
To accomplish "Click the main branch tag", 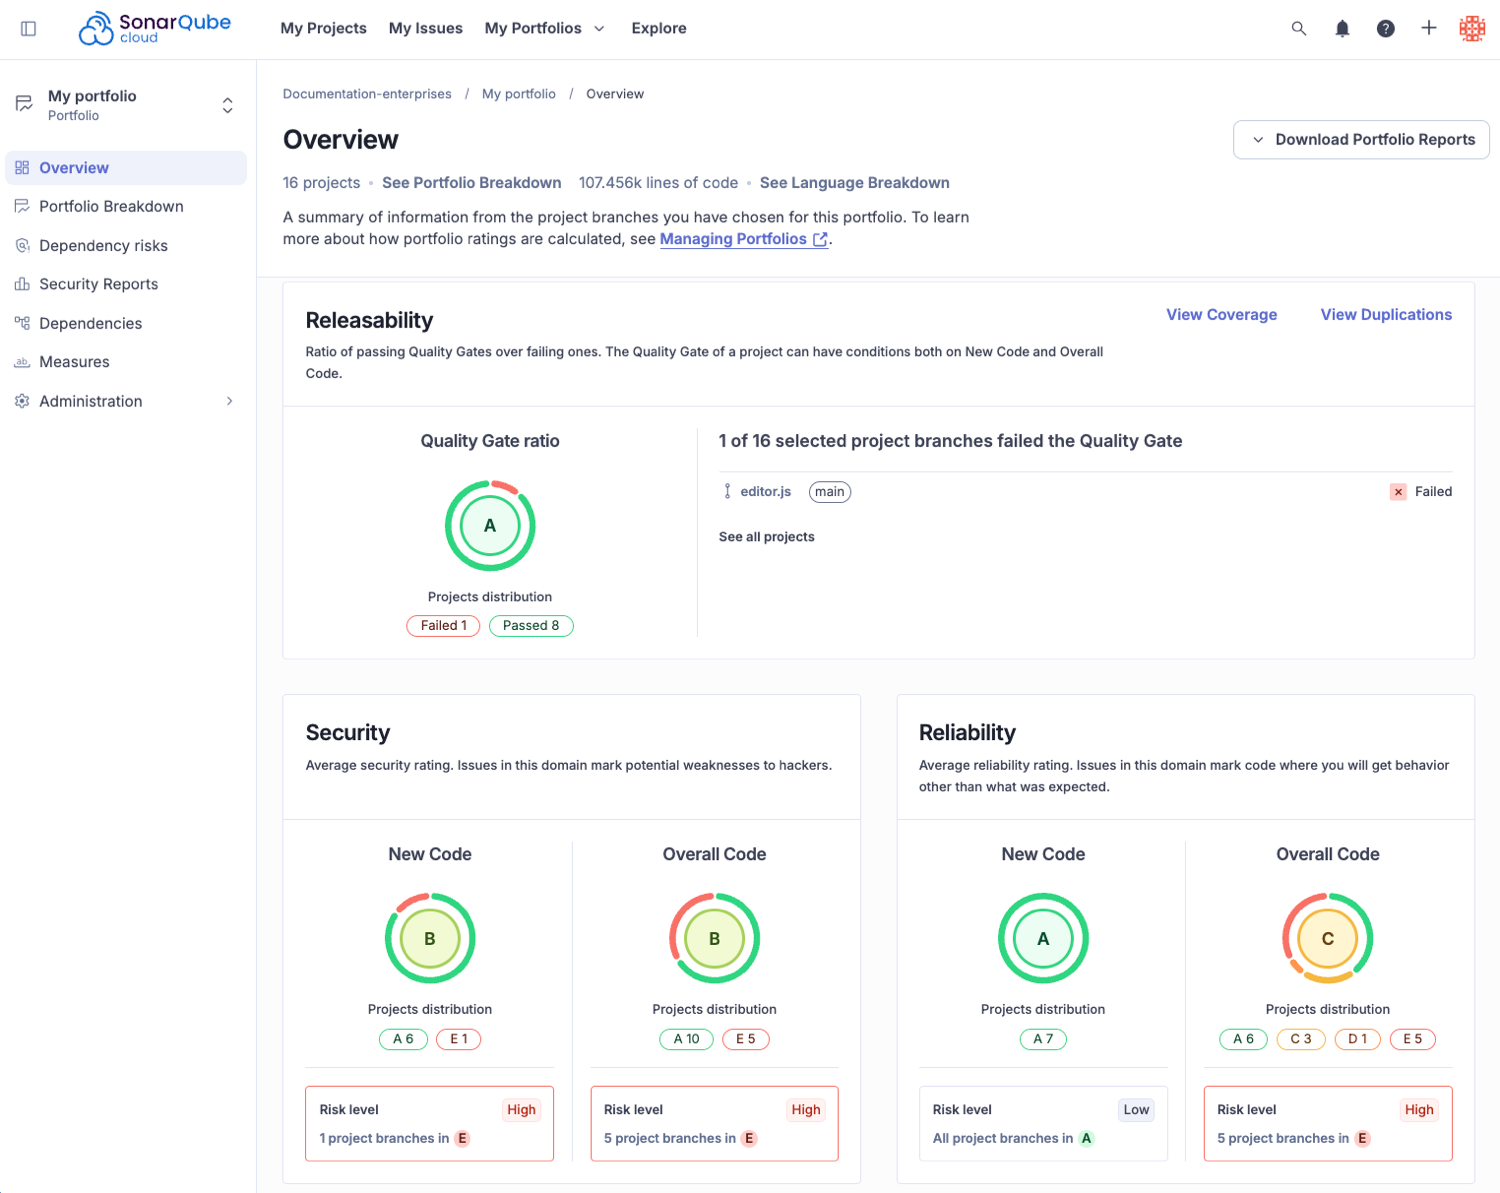I will coord(830,492).
